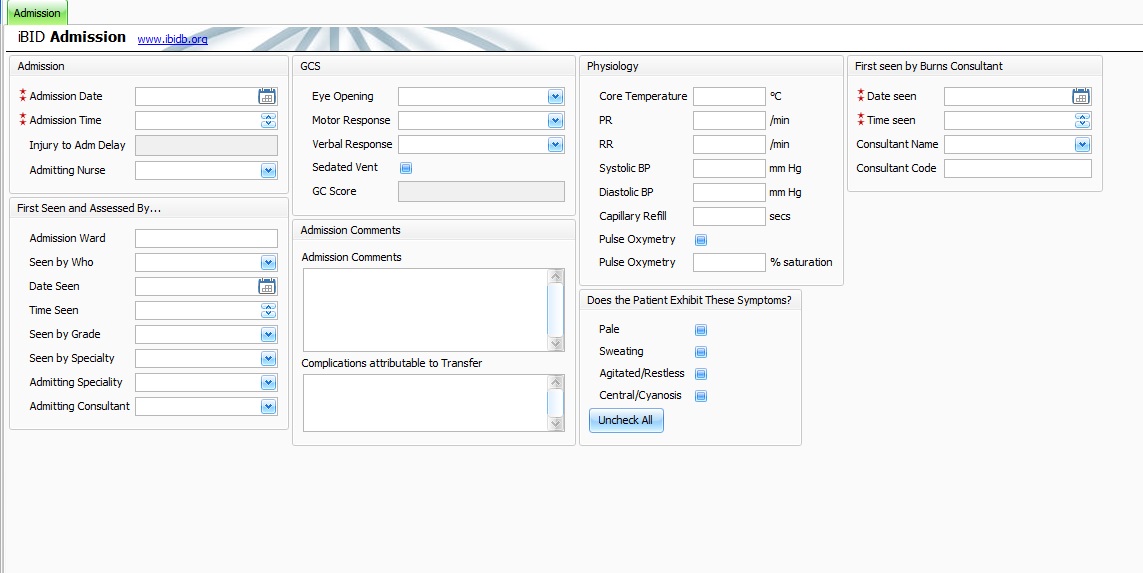Click Burns Consultant Time seen spinner

tap(1081, 120)
